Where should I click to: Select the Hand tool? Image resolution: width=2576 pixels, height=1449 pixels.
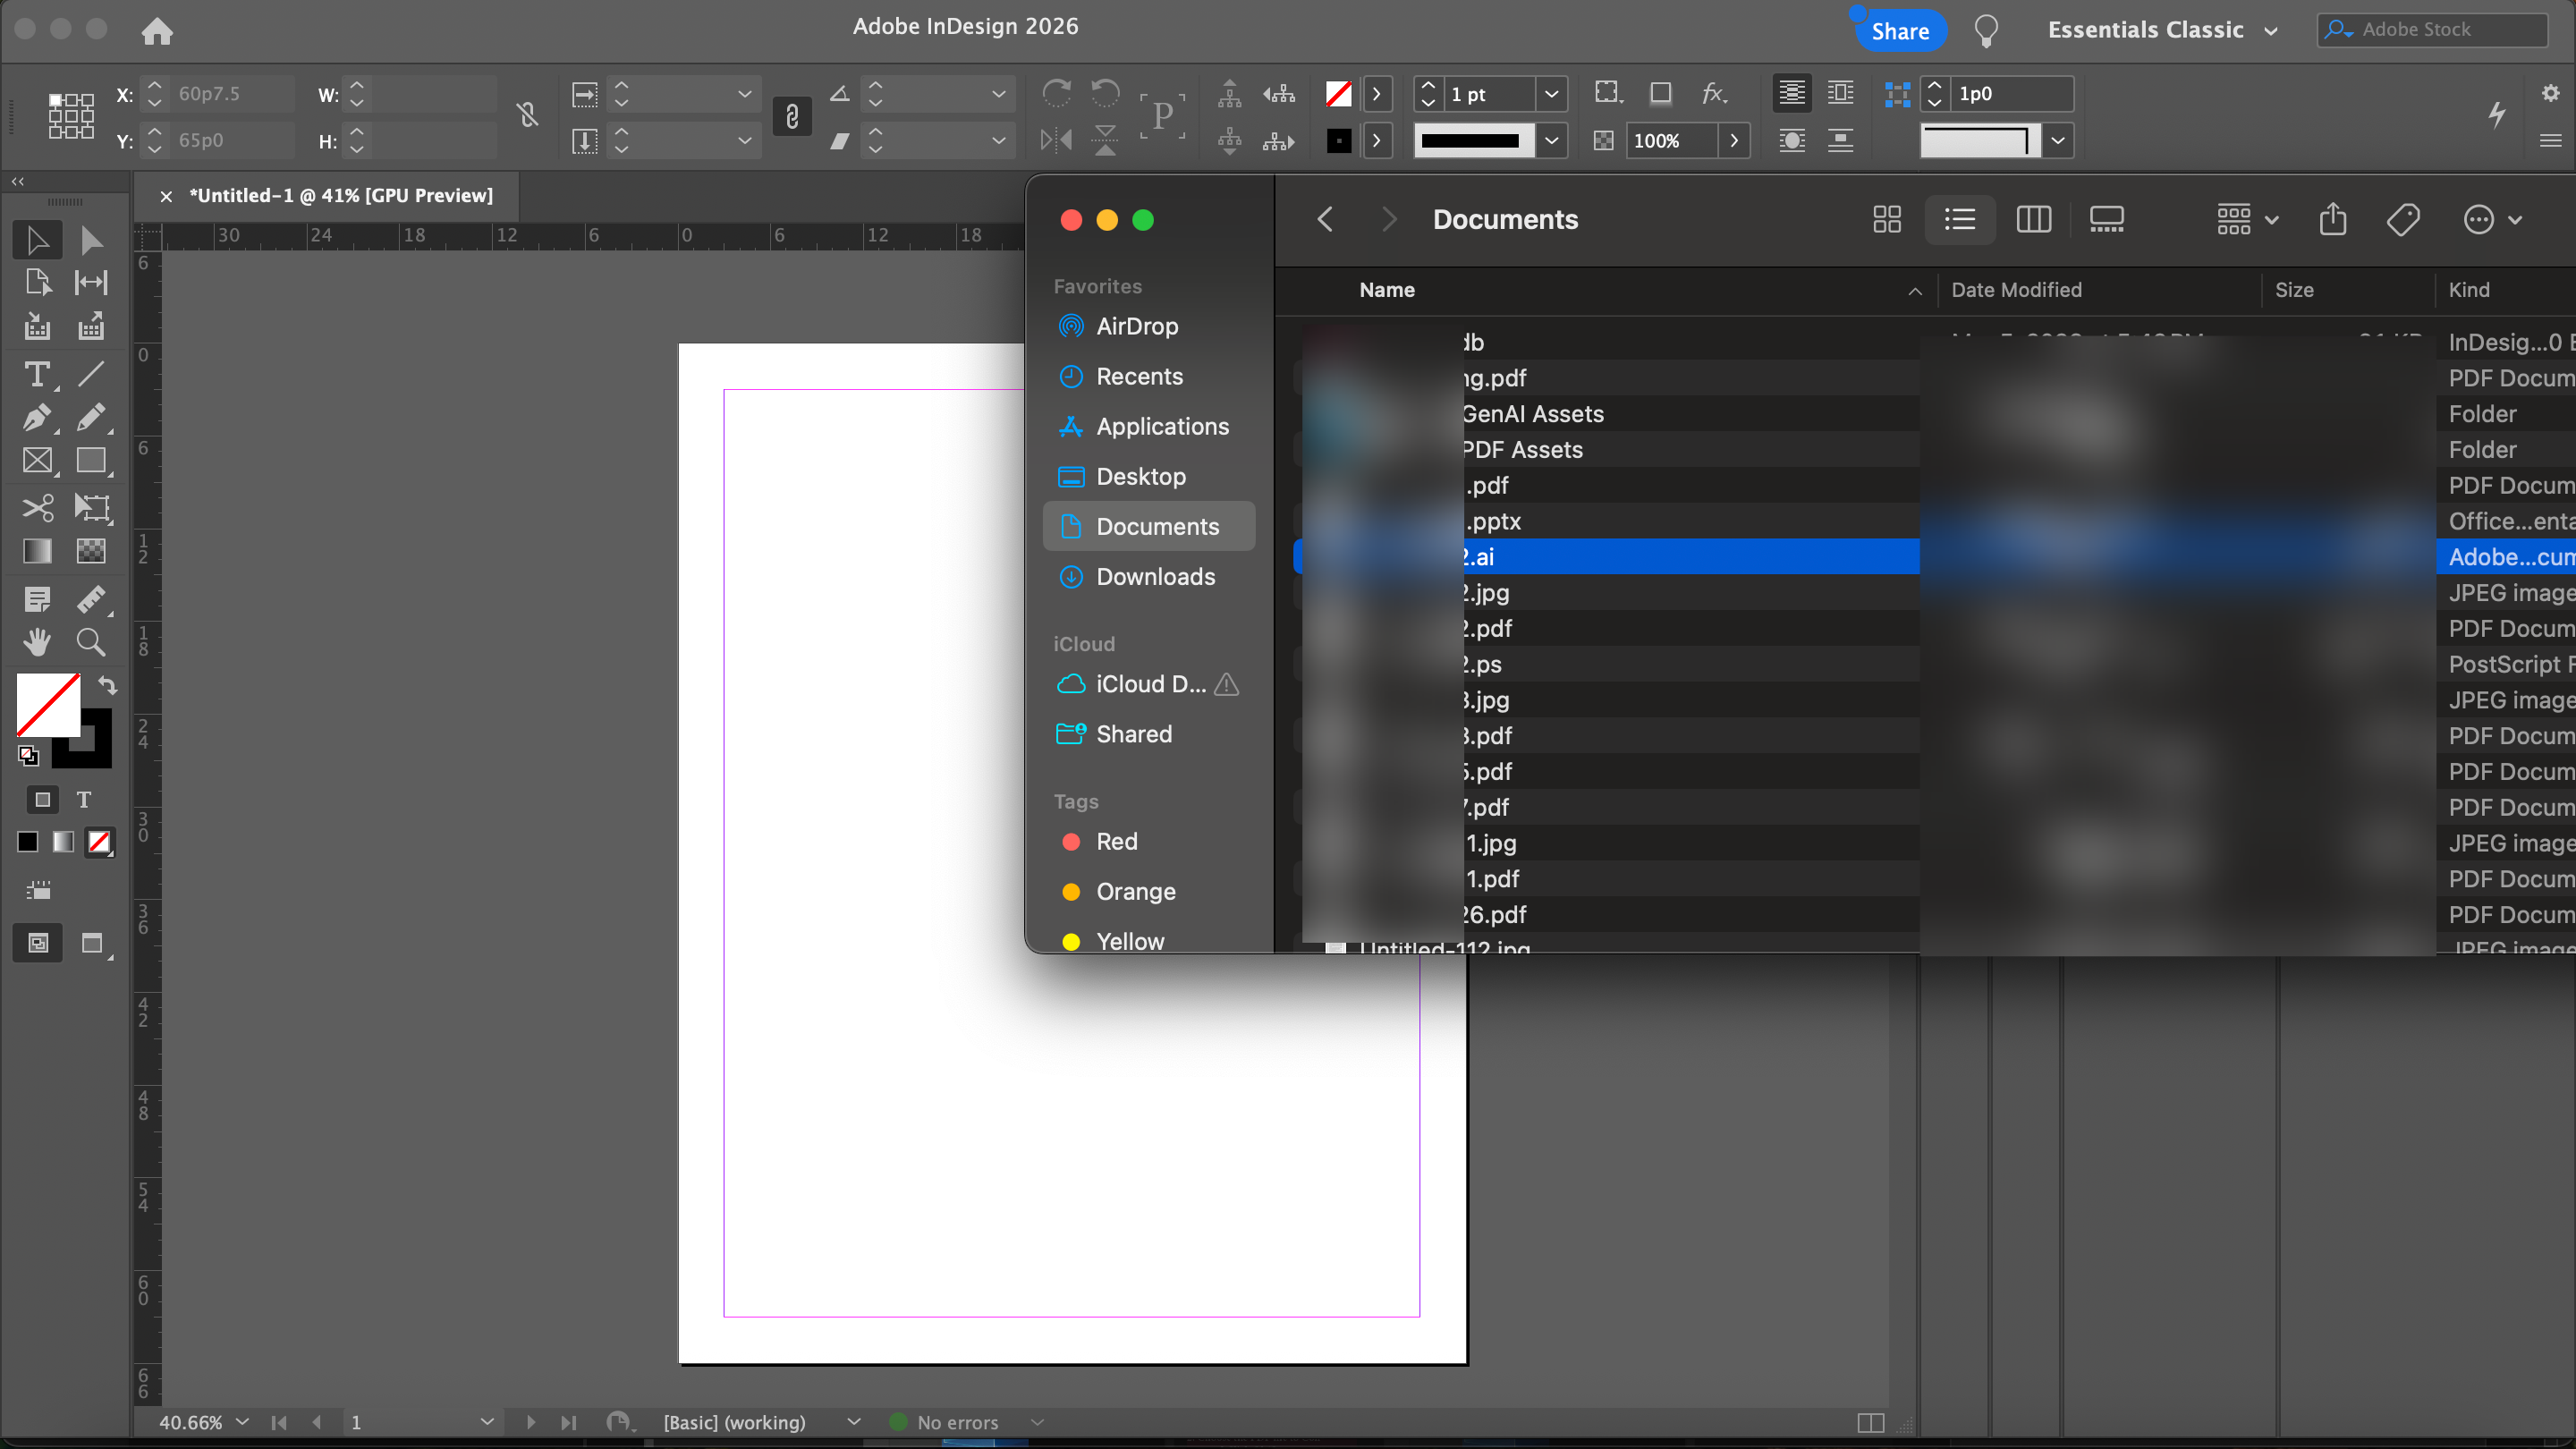tap(37, 642)
